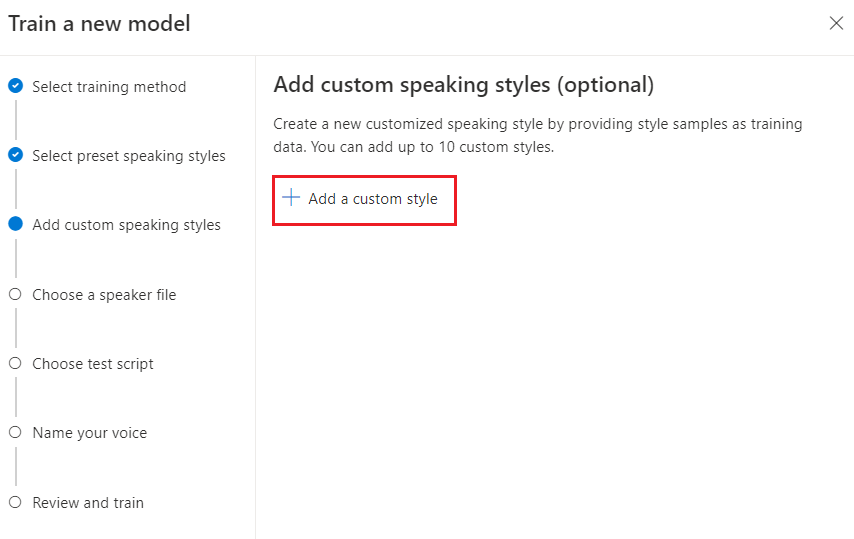Click the Review and train step circle

click(x=15, y=502)
